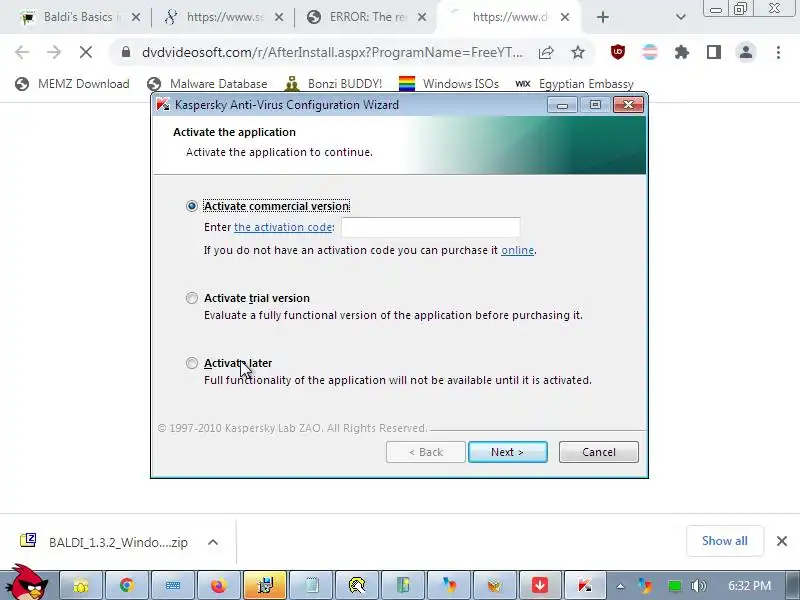Click the site lock icon

[x=126, y=52]
